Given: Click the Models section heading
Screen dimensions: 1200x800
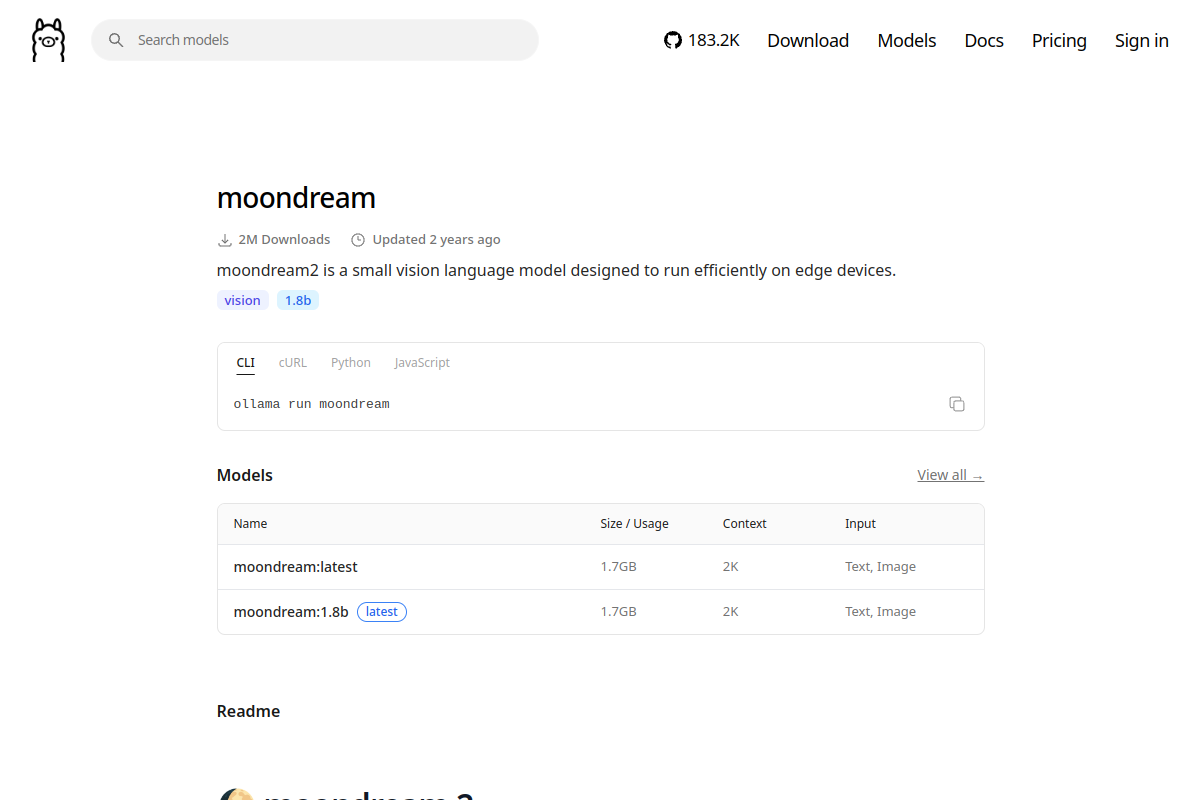Looking at the screenshot, I should 245,475.
